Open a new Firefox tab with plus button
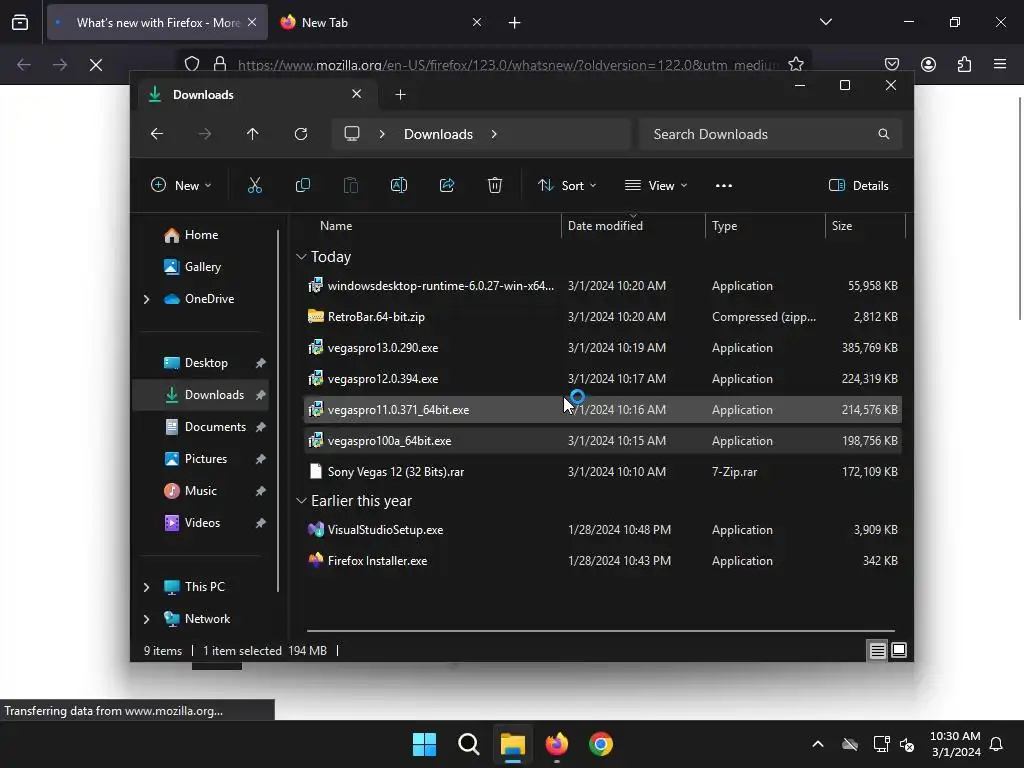The width and height of the screenshot is (1024, 768). (515, 23)
